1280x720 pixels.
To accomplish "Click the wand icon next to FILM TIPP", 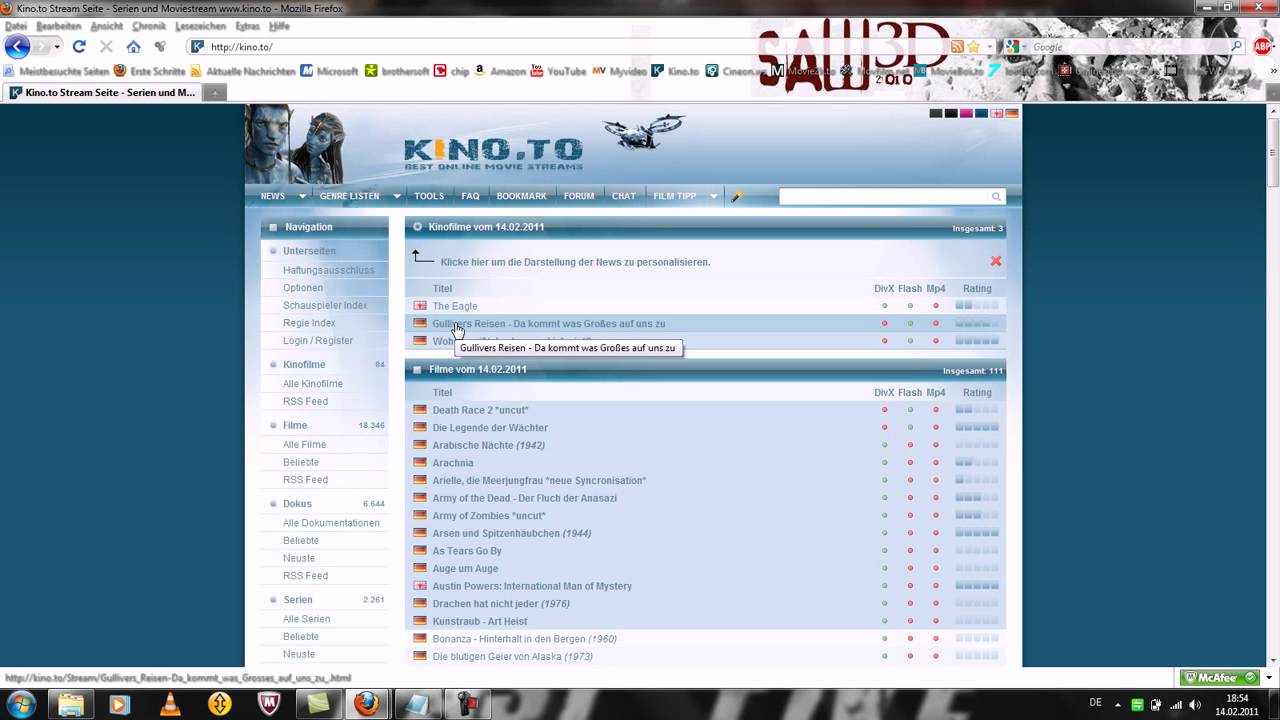I will (737, 196).
